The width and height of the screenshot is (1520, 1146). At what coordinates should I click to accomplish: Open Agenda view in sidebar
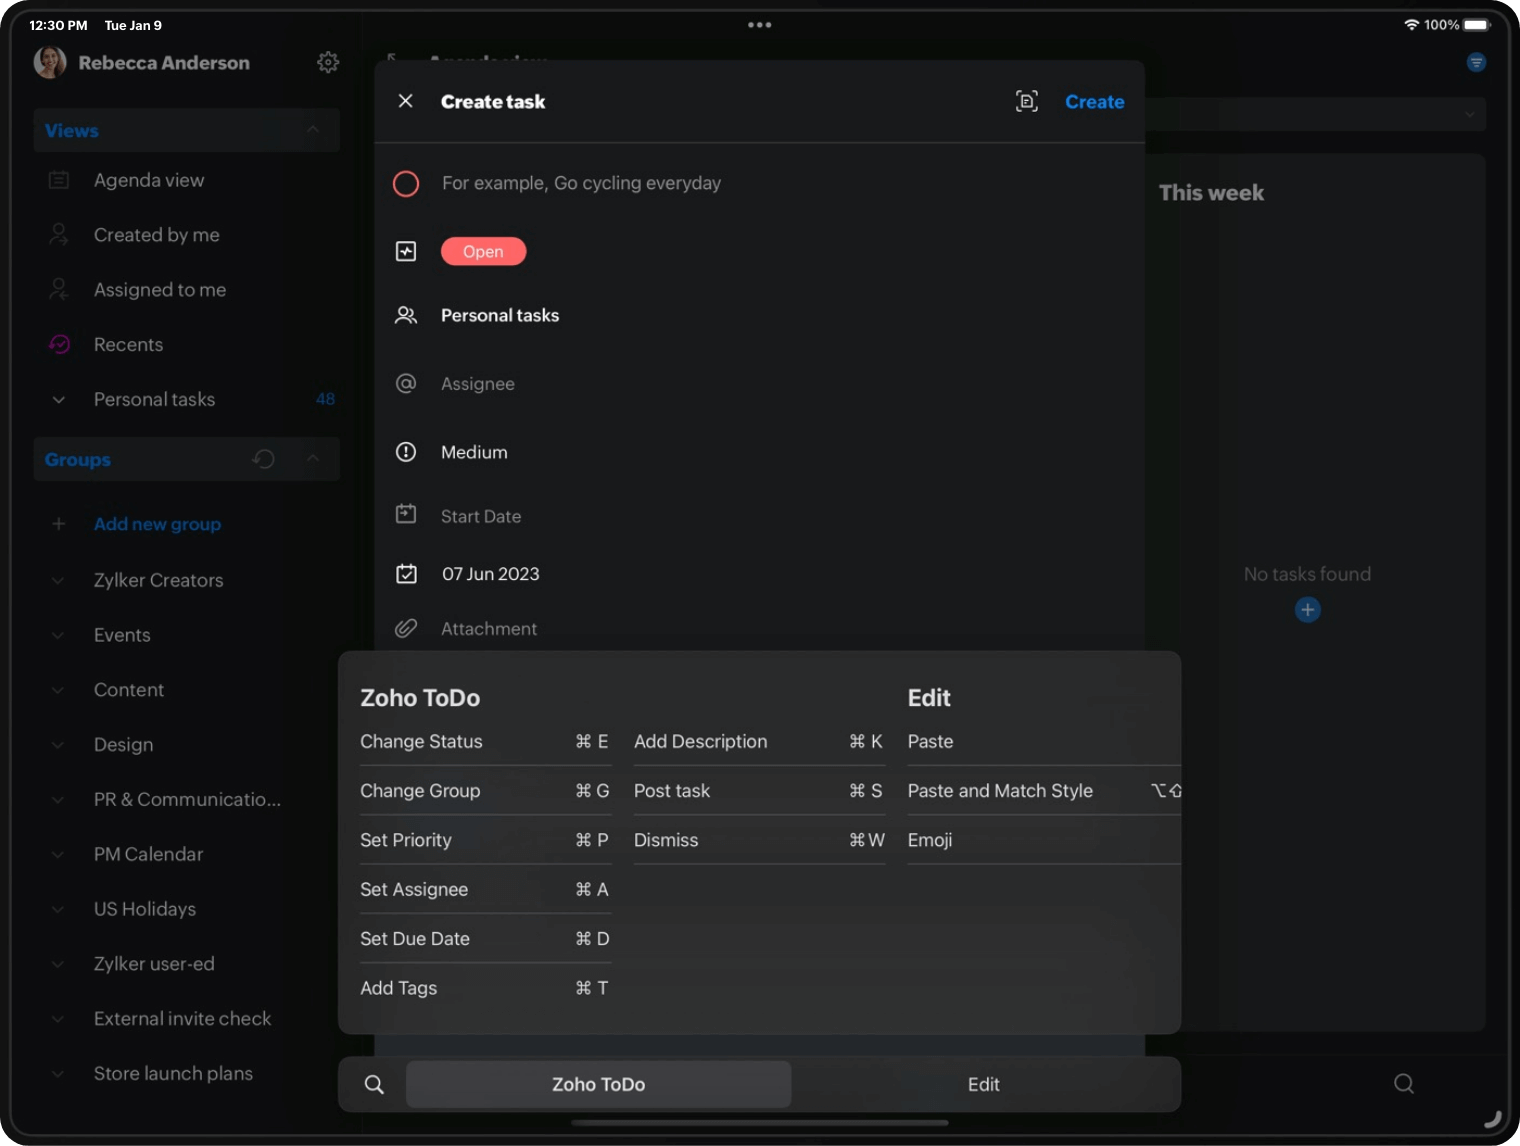tap(149, 180)
